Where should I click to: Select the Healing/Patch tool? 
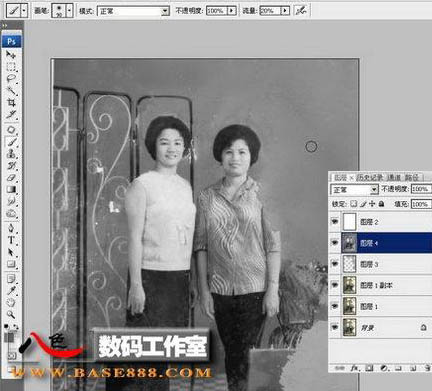click(11, 130)
